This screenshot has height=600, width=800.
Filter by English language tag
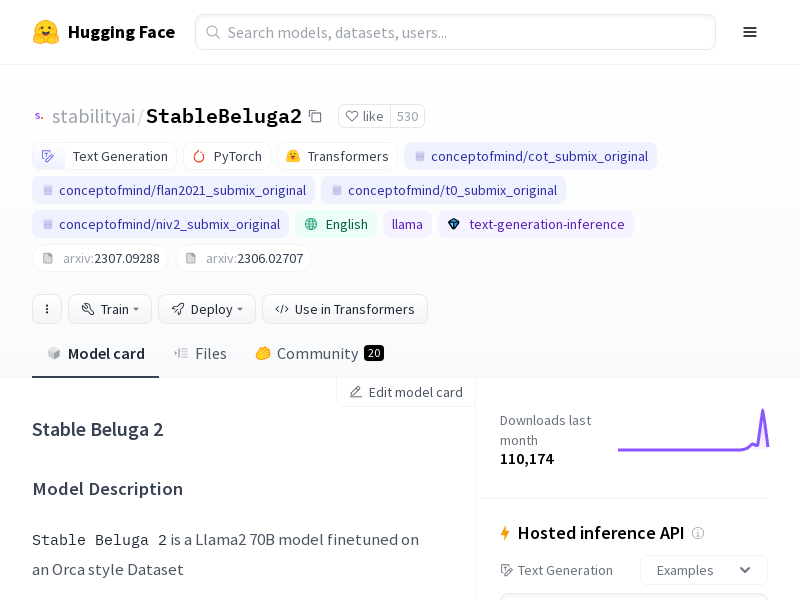click(336, 224)
